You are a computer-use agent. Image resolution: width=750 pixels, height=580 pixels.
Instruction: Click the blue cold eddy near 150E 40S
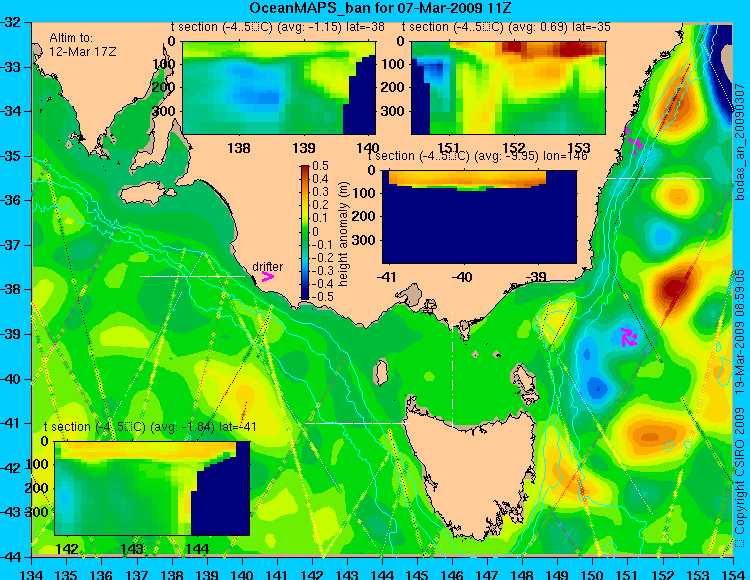(x=596, y=386)
